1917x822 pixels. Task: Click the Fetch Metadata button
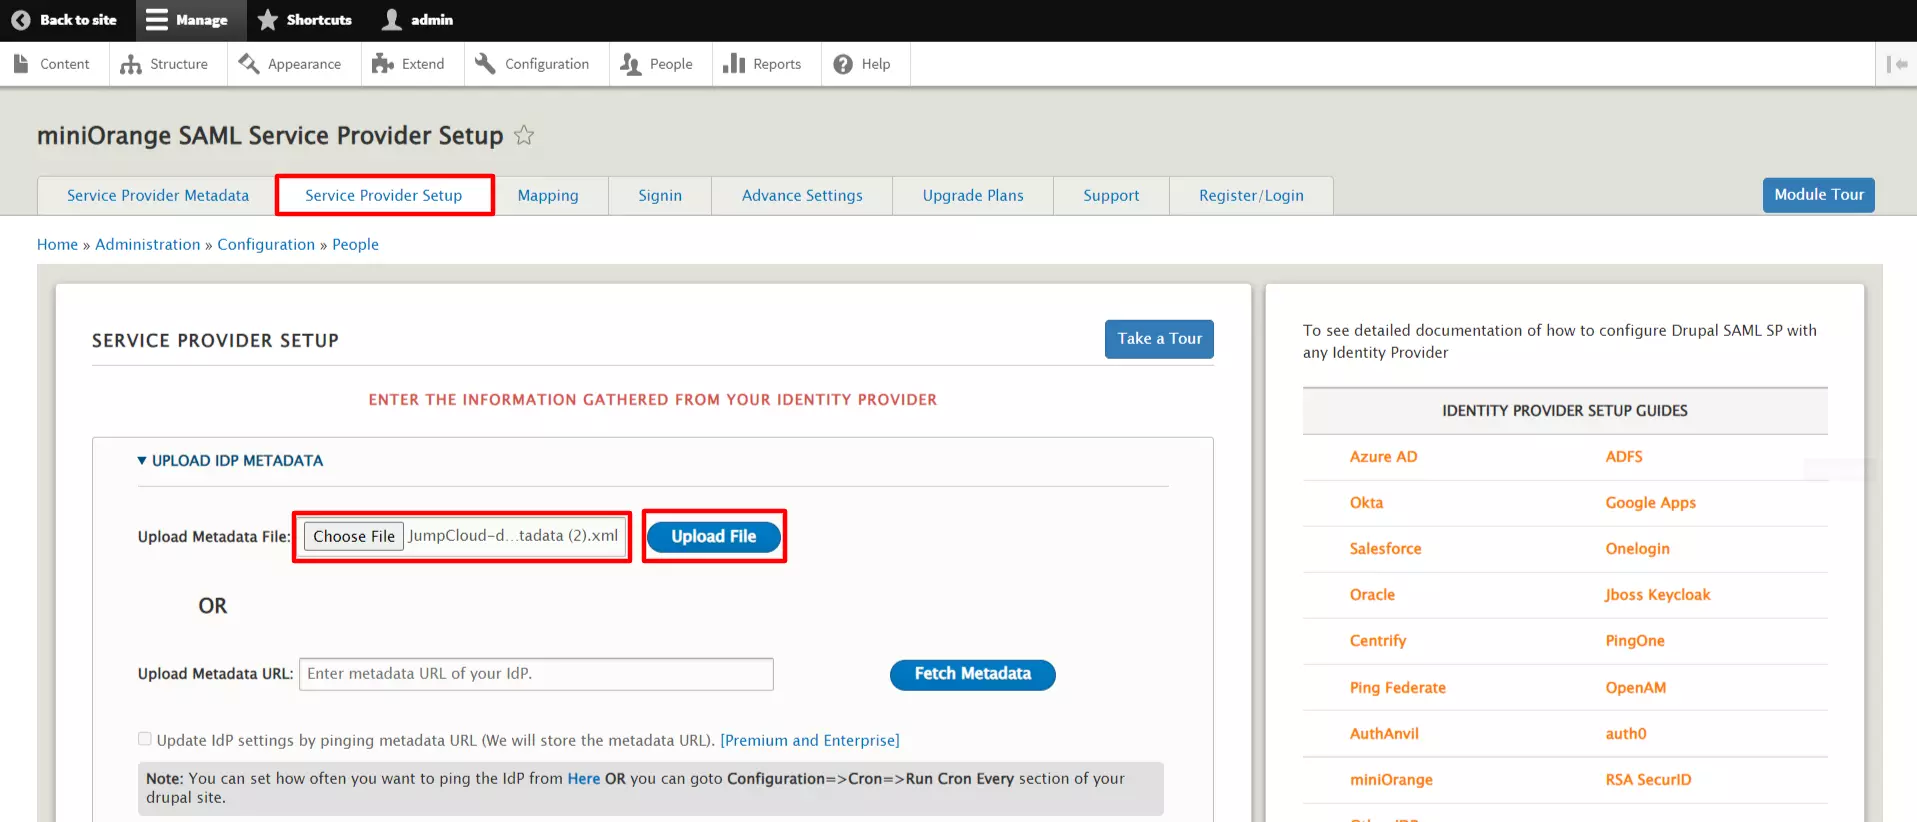(x=972, y=675)
